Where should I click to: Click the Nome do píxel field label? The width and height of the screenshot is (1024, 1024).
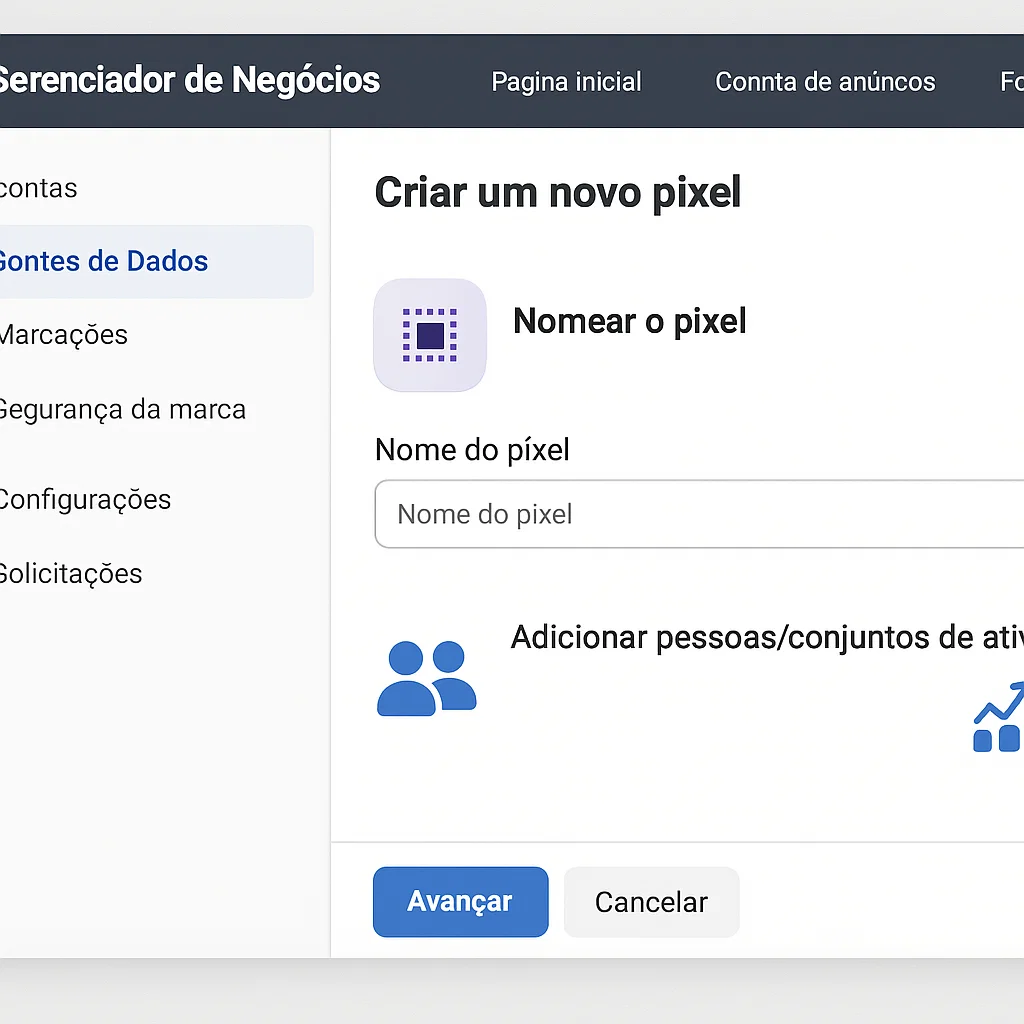coord(472,450)
